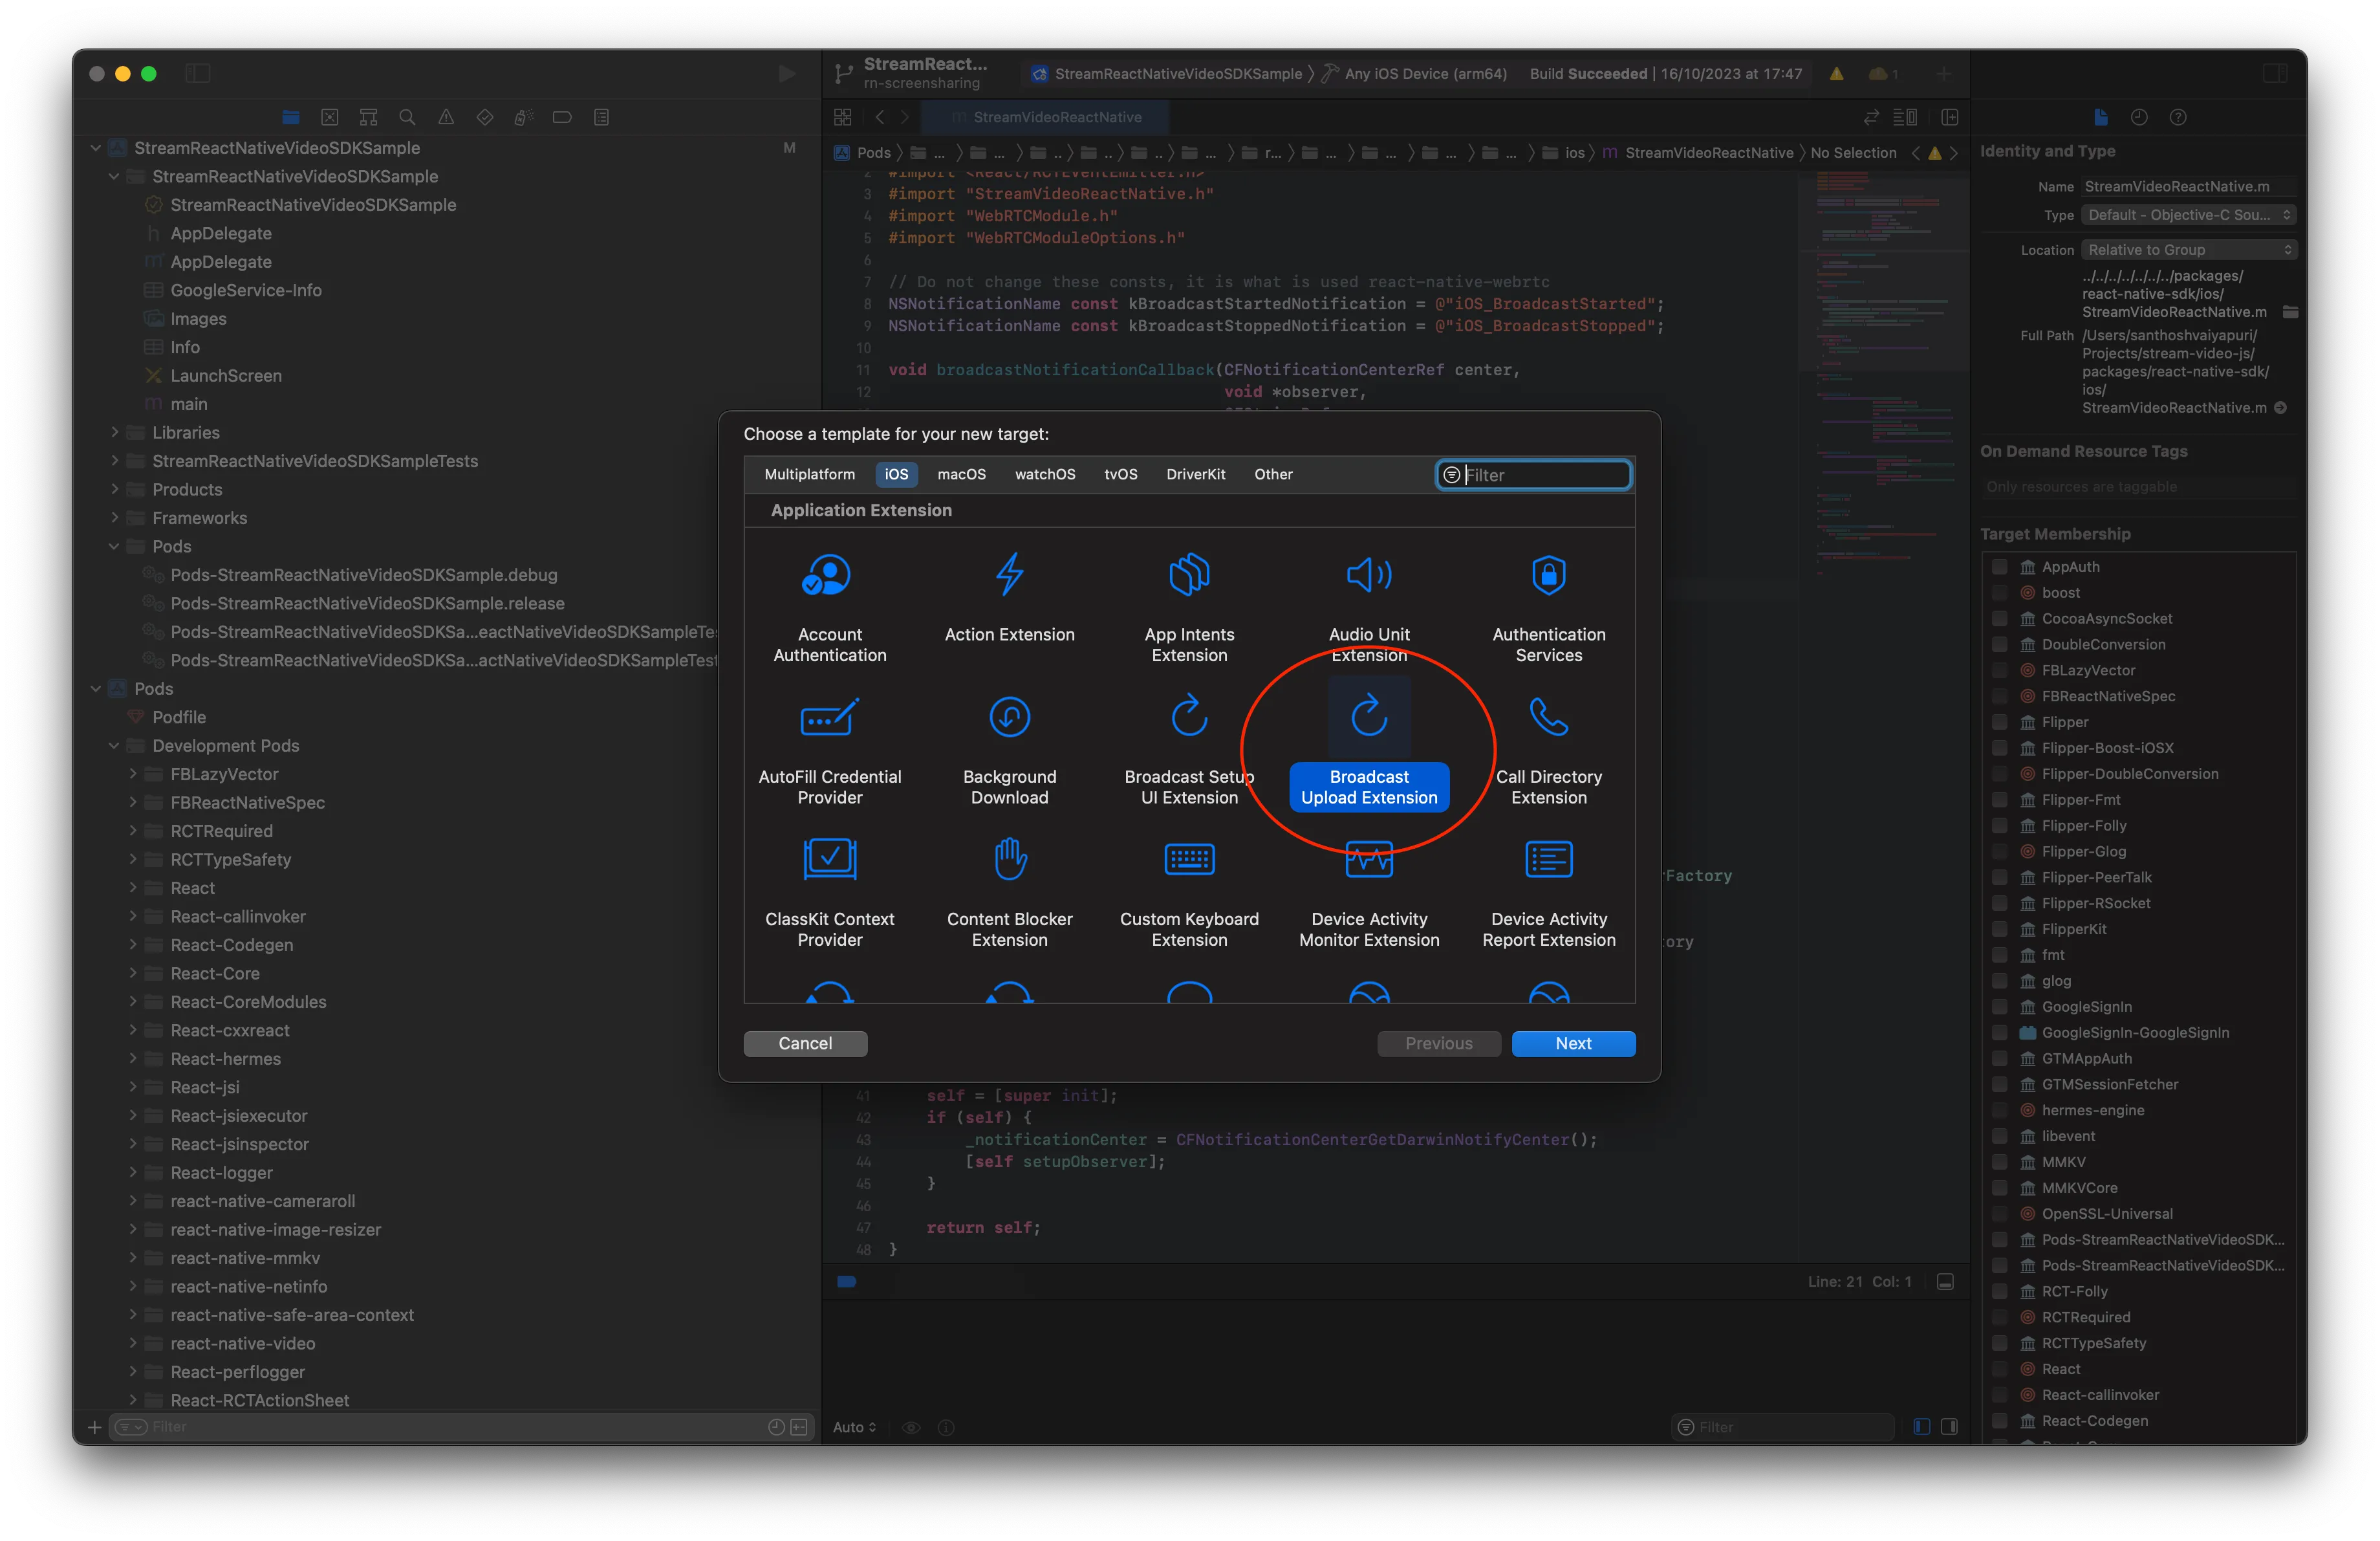
Task: Select the Action Extension template icon
Action: tap(1009, 575)
